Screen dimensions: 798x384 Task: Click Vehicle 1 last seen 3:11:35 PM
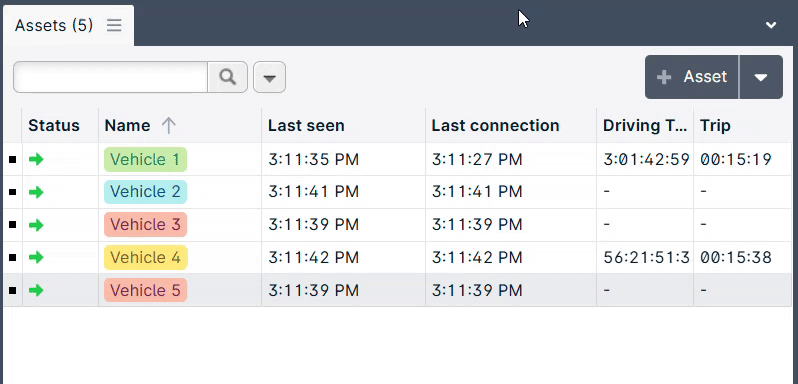[314, 160]
